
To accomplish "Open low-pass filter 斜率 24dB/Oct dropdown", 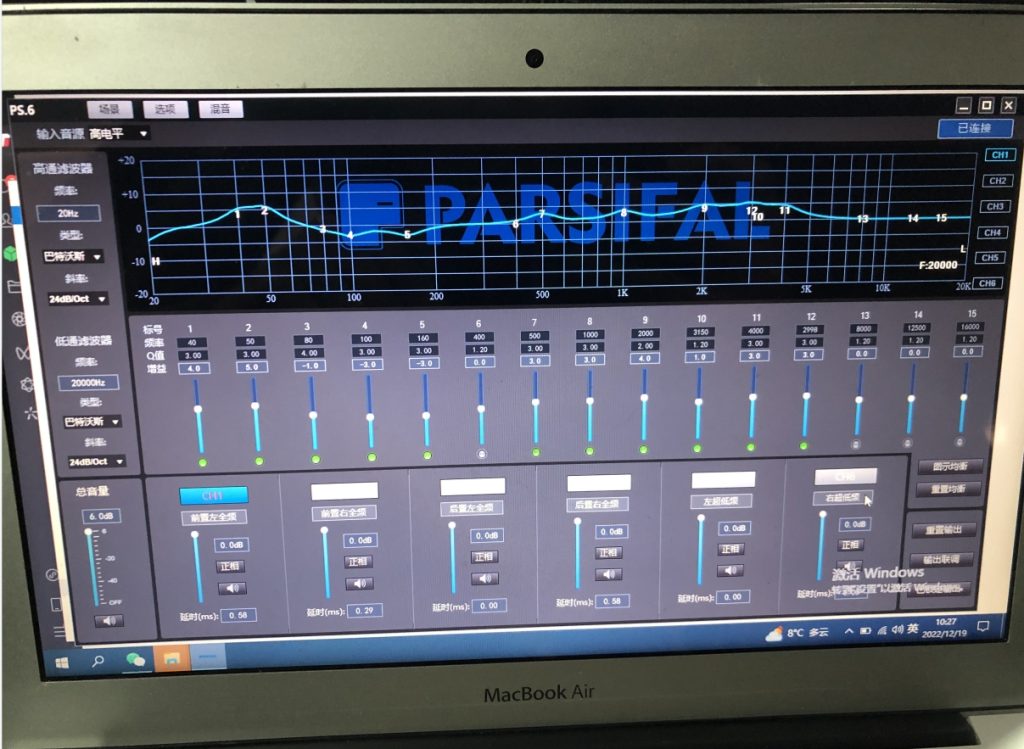I will 95,461.
